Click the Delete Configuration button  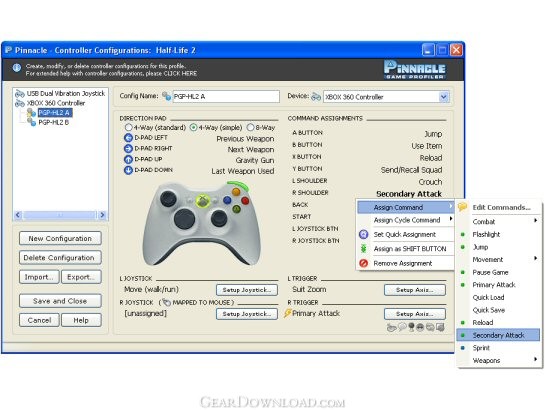[x=60, y=258]
